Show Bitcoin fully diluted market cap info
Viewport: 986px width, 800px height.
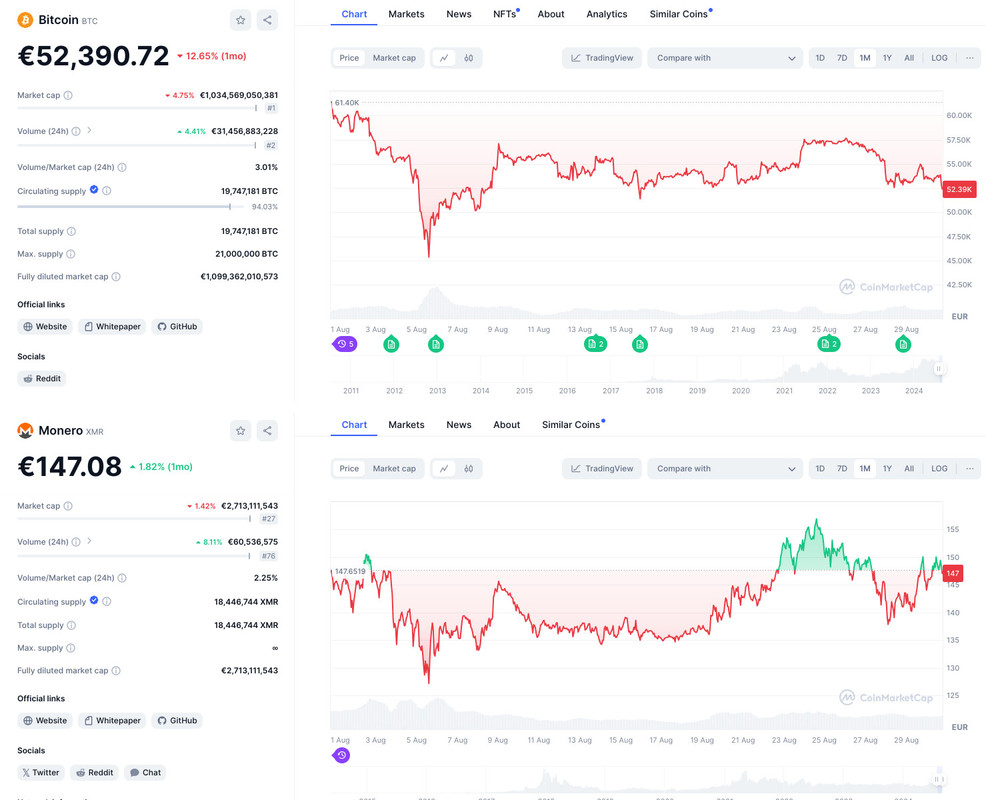click(116, 277)
